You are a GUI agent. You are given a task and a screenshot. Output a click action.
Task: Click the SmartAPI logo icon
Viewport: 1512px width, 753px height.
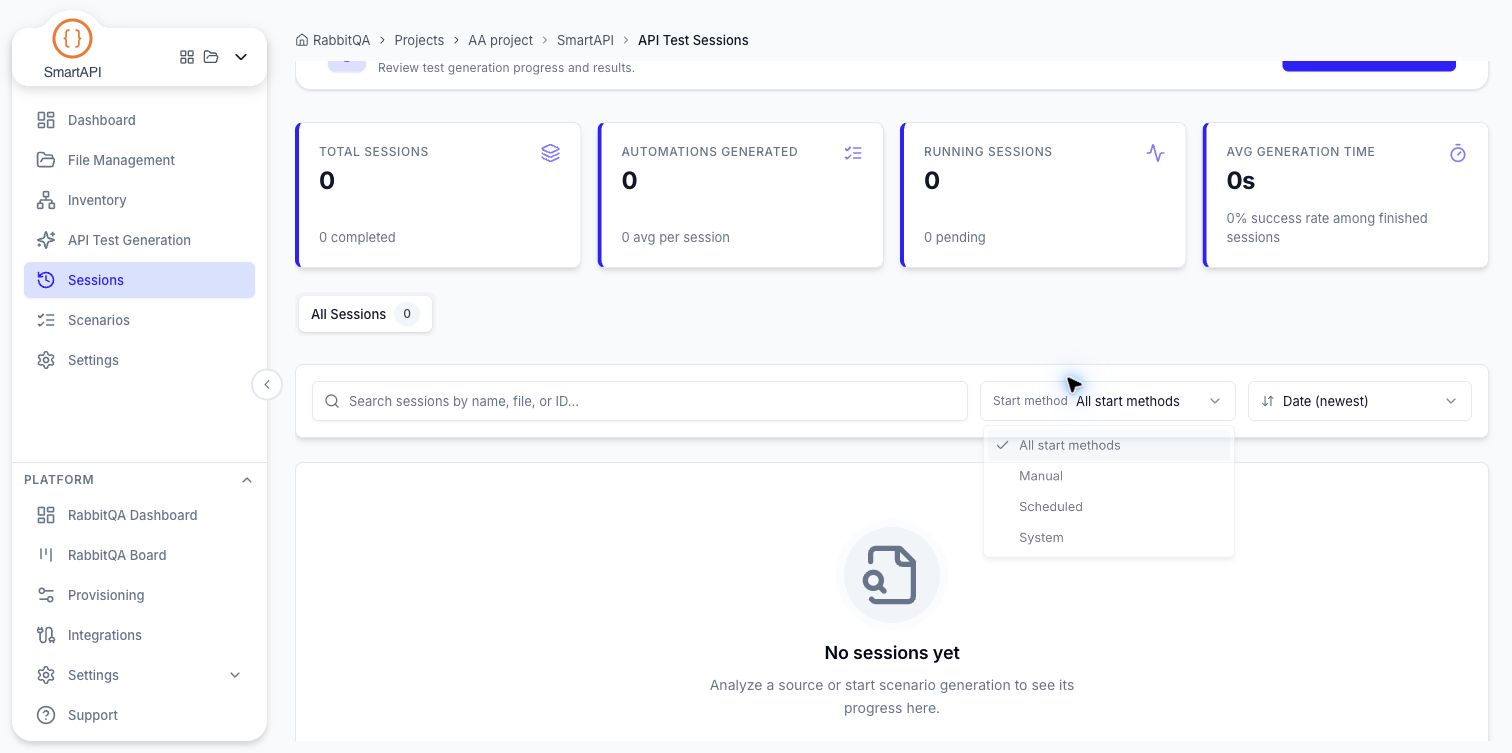(72, 39)
